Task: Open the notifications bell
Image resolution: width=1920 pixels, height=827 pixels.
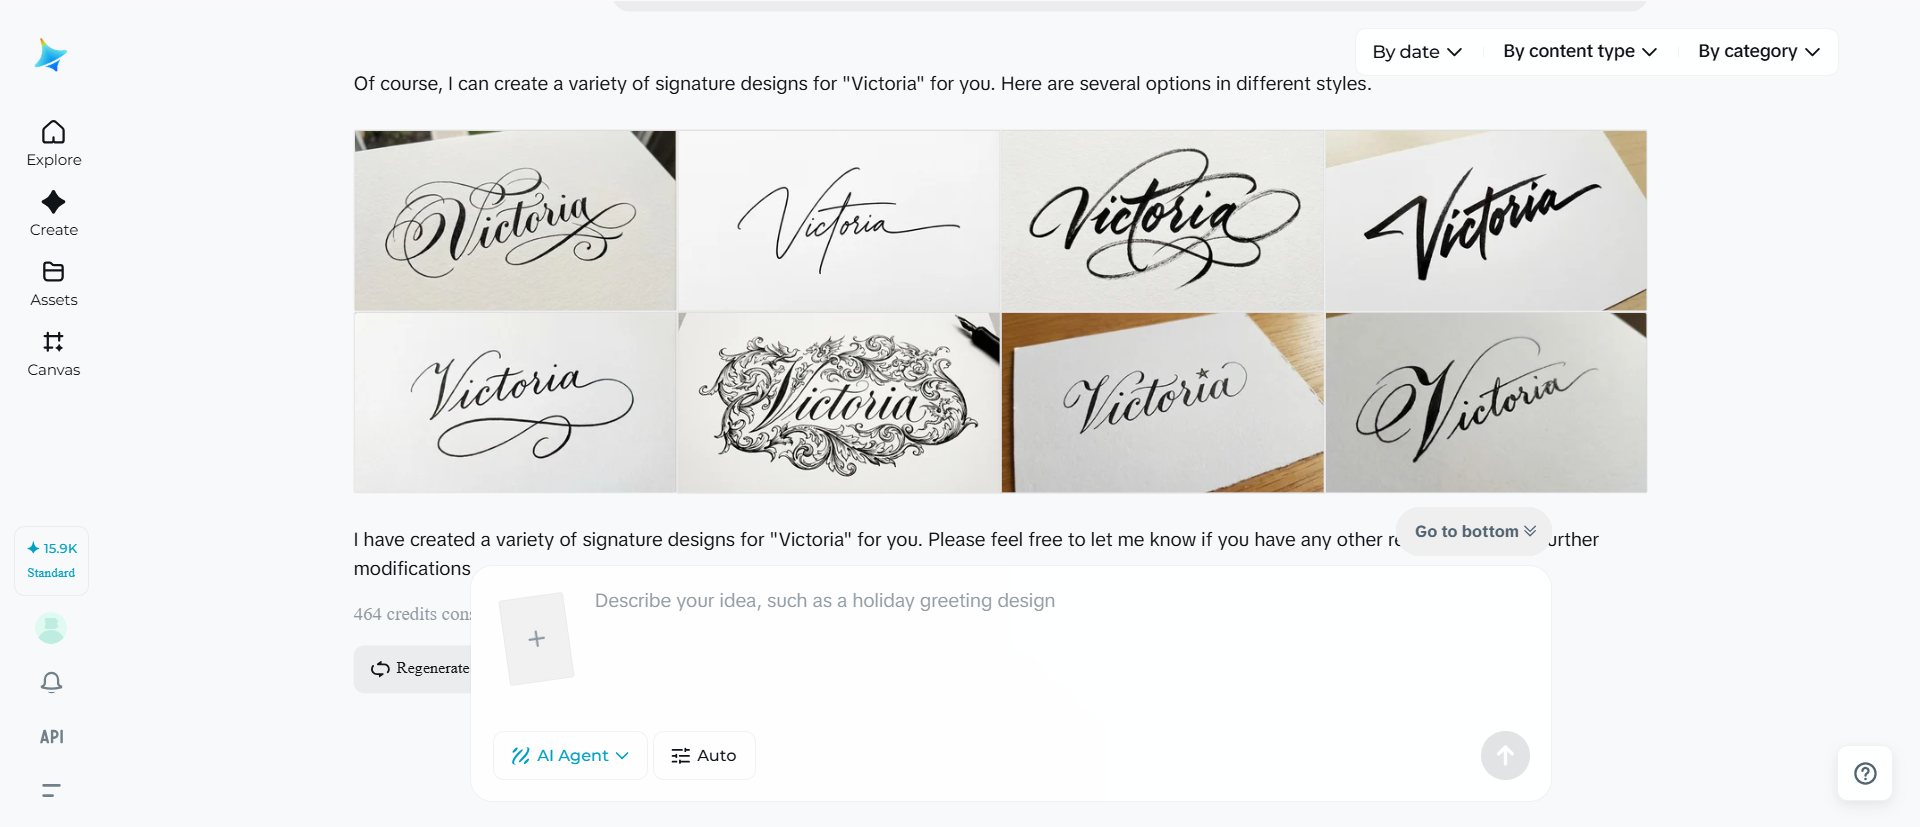Action: click(52, 682)
